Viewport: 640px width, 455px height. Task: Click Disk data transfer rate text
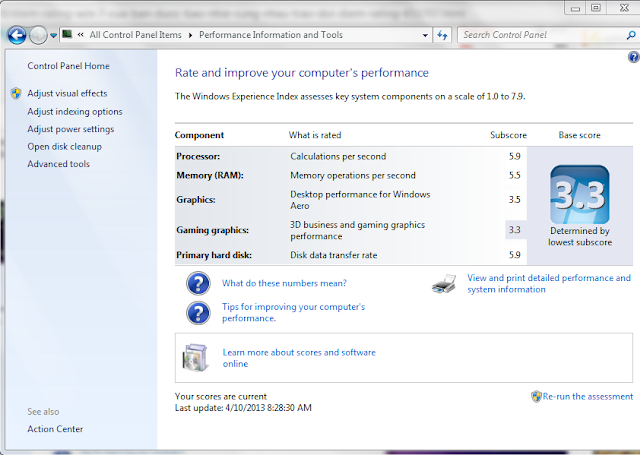coord(333,255)
